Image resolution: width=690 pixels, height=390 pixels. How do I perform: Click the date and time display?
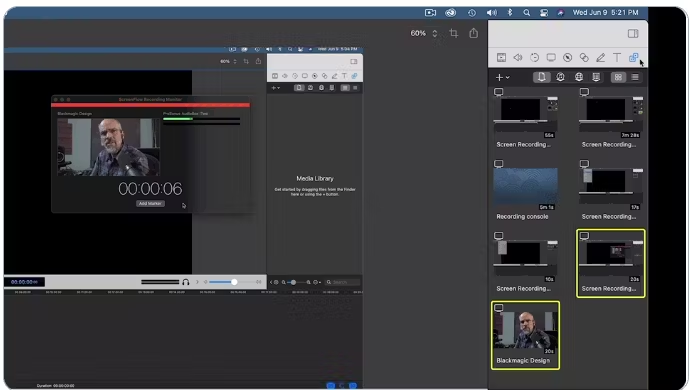tap(606, 13)
